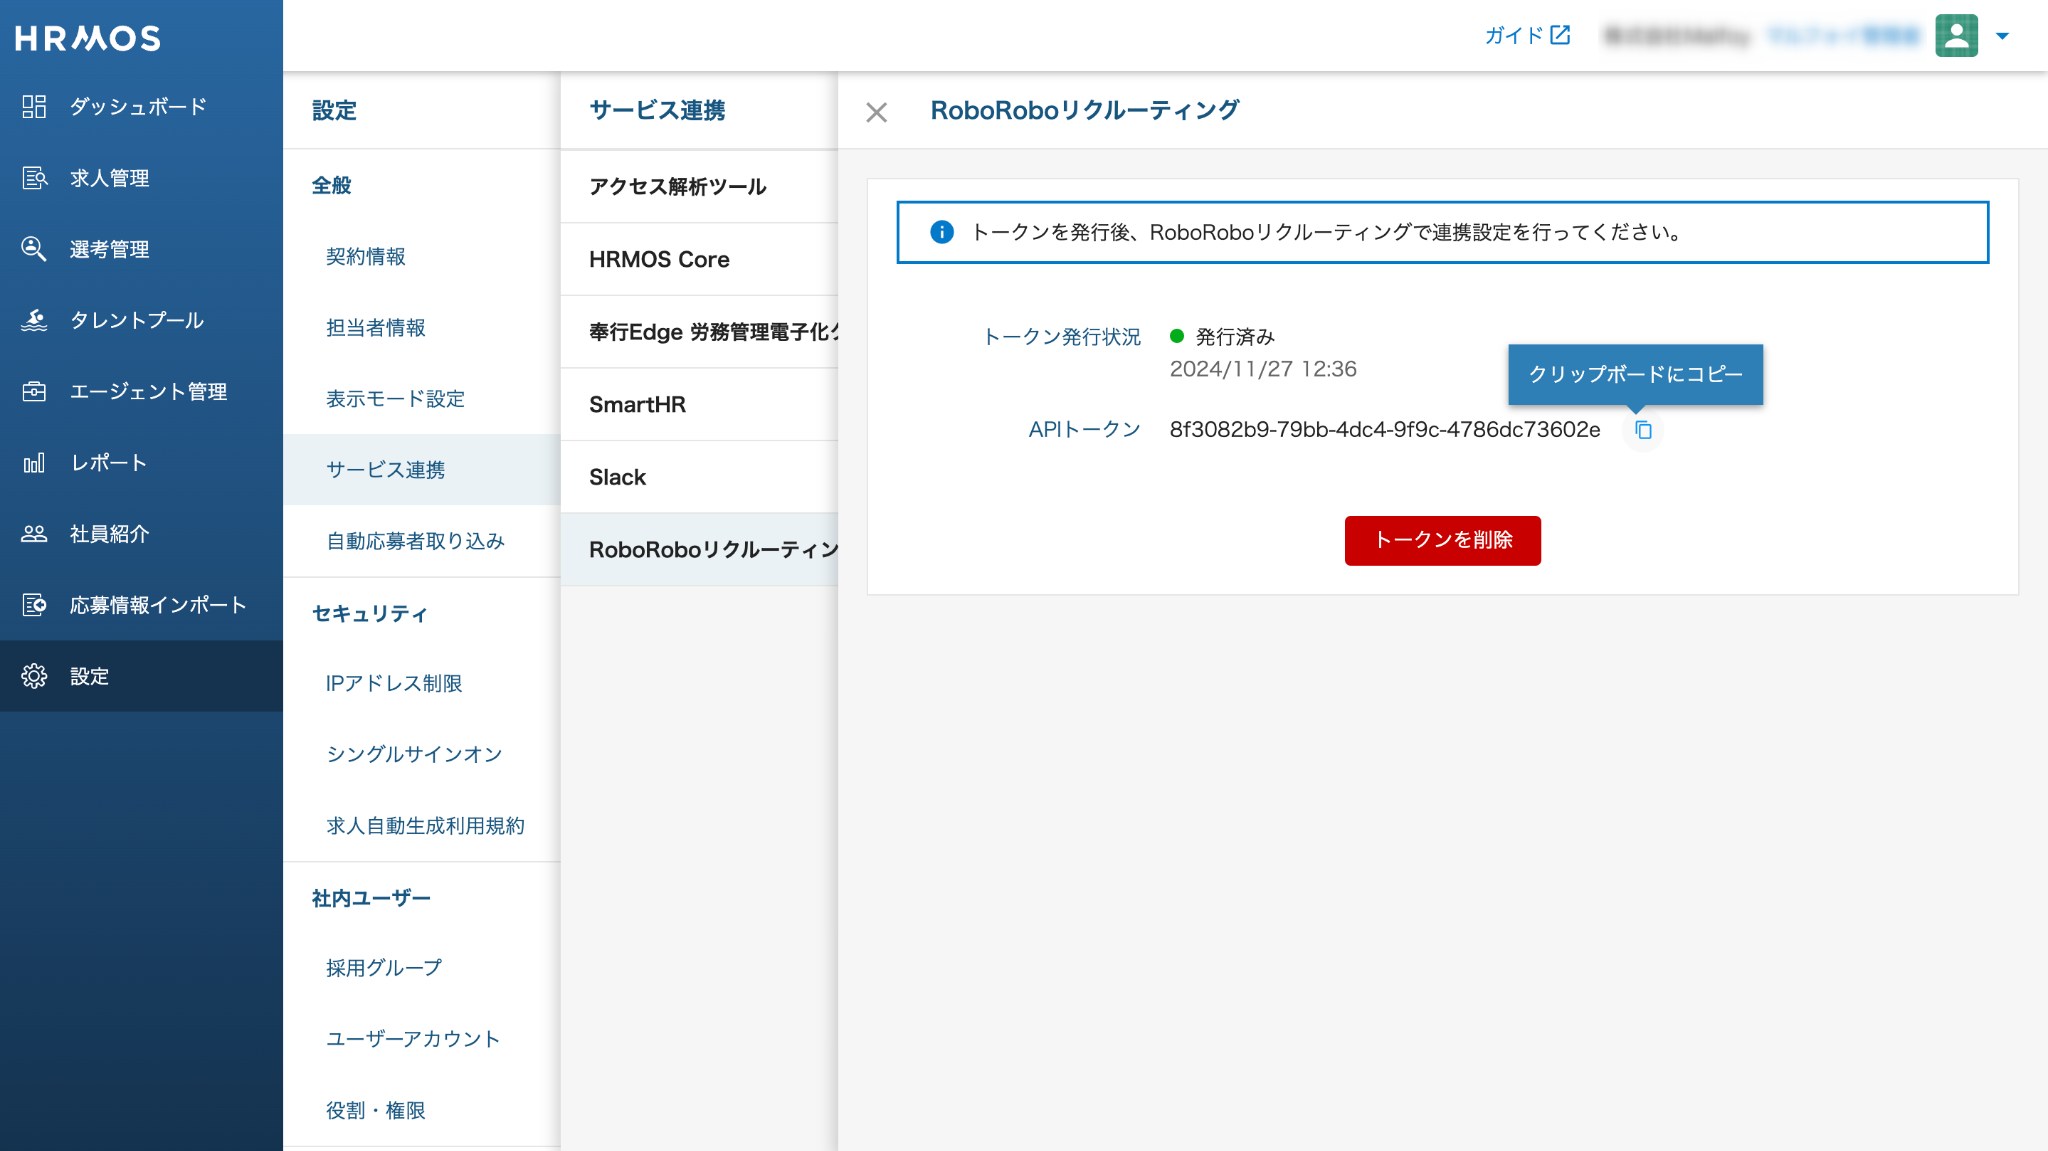Click the info icon in the notice

[x=942, y=232]
